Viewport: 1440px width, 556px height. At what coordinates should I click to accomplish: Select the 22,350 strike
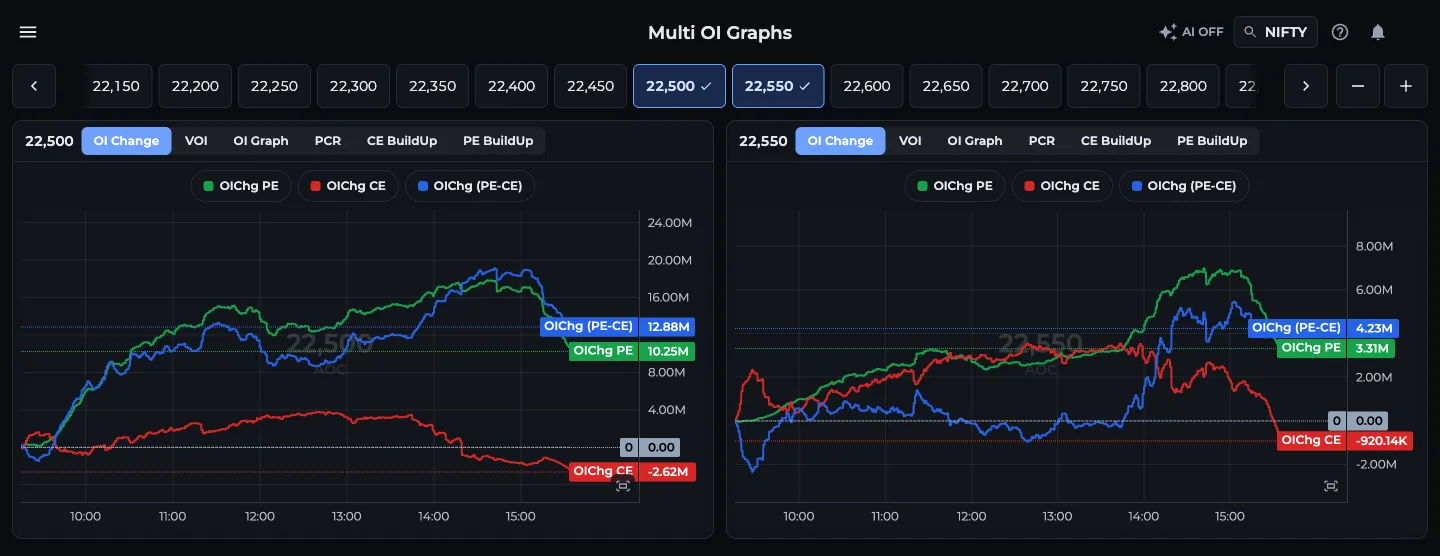tap(432, 86)
